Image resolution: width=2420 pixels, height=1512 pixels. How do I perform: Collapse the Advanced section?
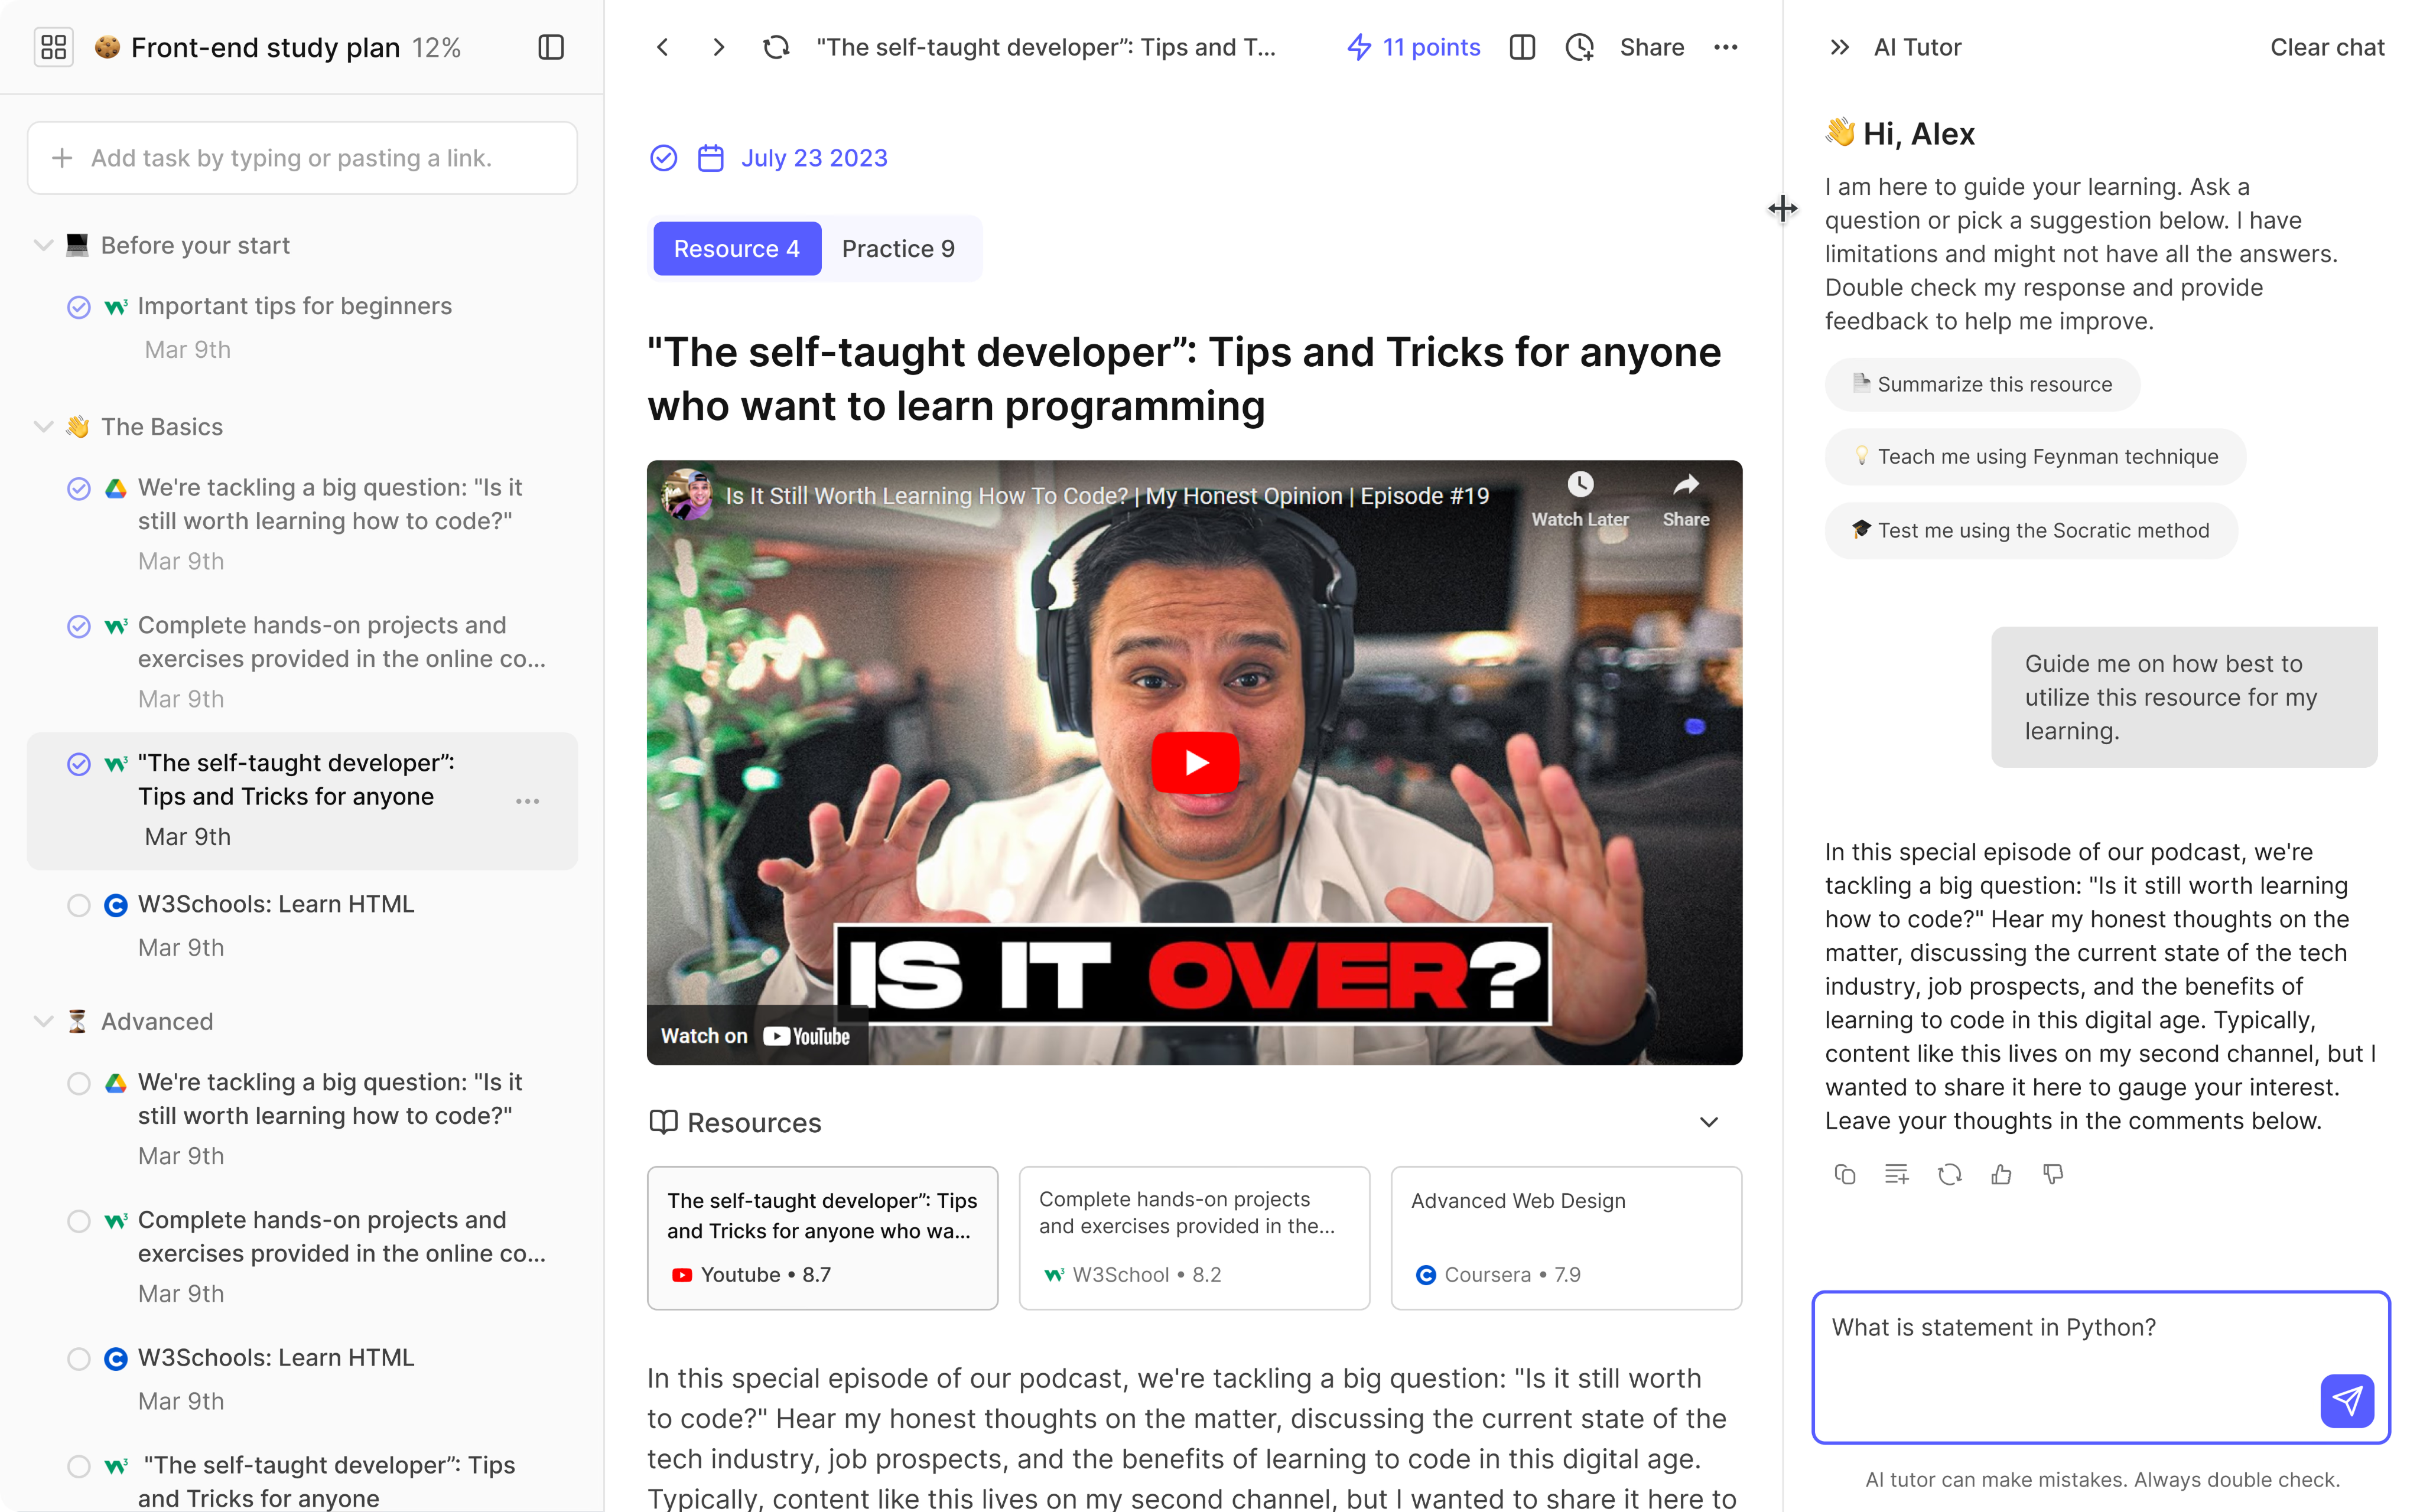(x=43, y=1021)
